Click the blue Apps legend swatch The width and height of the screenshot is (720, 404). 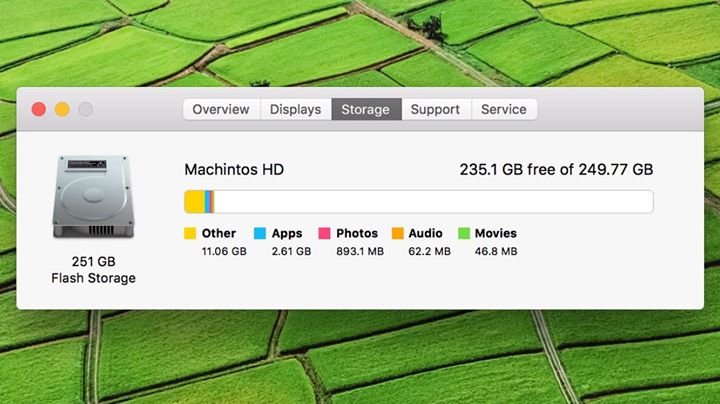pos(260,233)
